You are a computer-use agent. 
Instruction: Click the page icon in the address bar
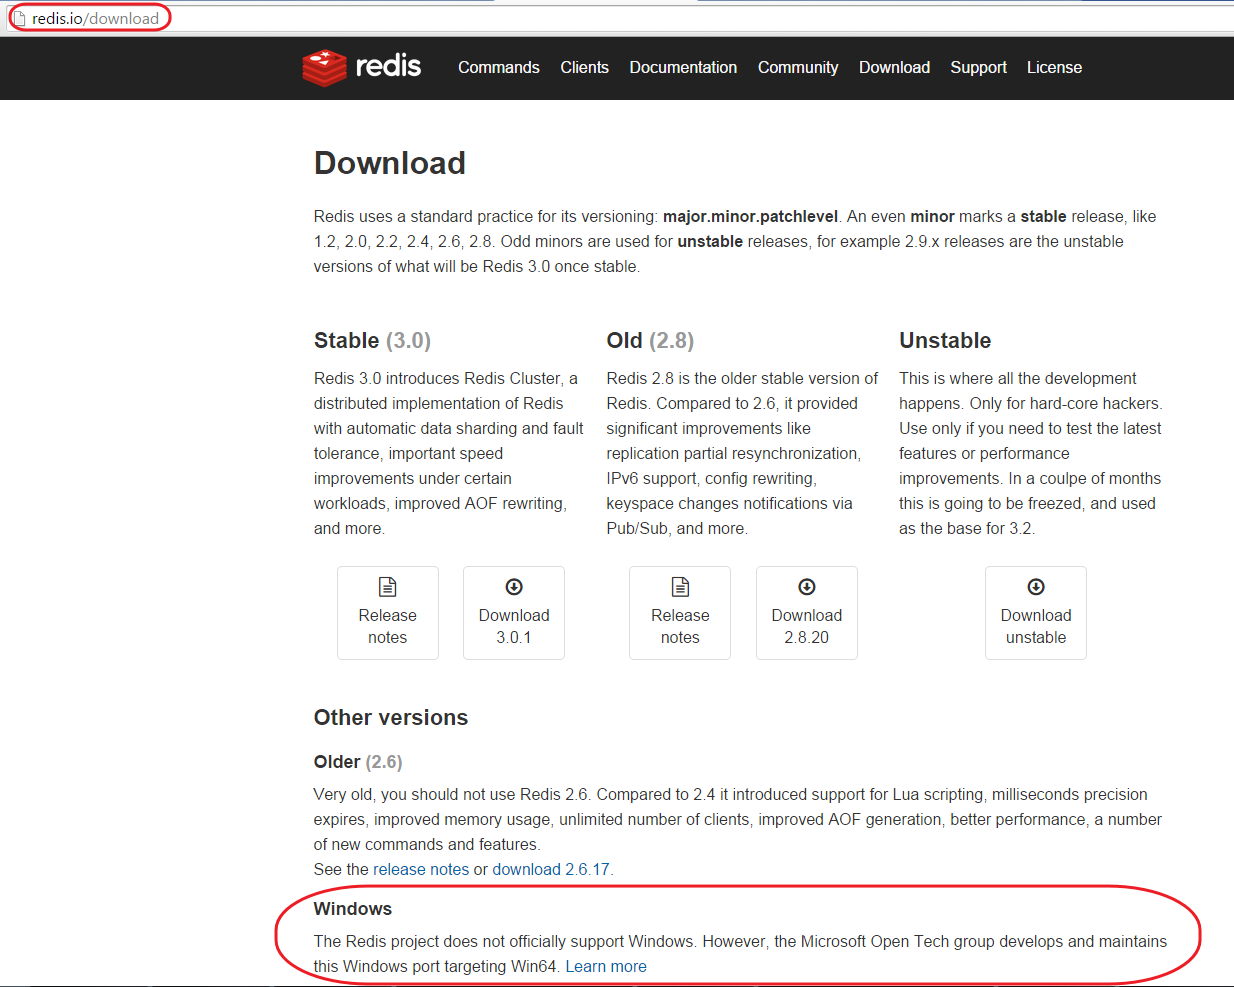click(19, 18)
